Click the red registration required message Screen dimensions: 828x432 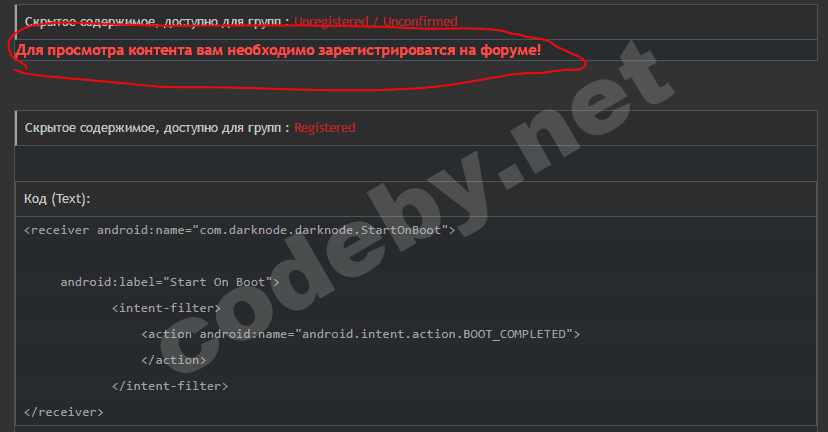pos(278,50)
